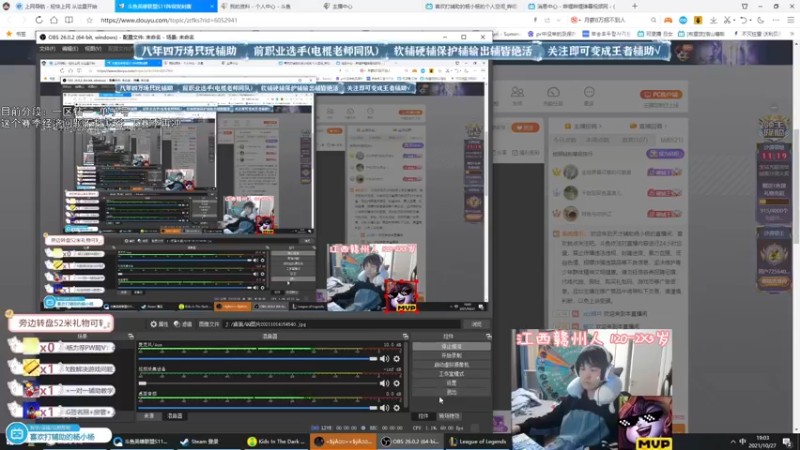Click the third mixer channel volume slider
Screen dimensions: 800x450
[258, 408]
